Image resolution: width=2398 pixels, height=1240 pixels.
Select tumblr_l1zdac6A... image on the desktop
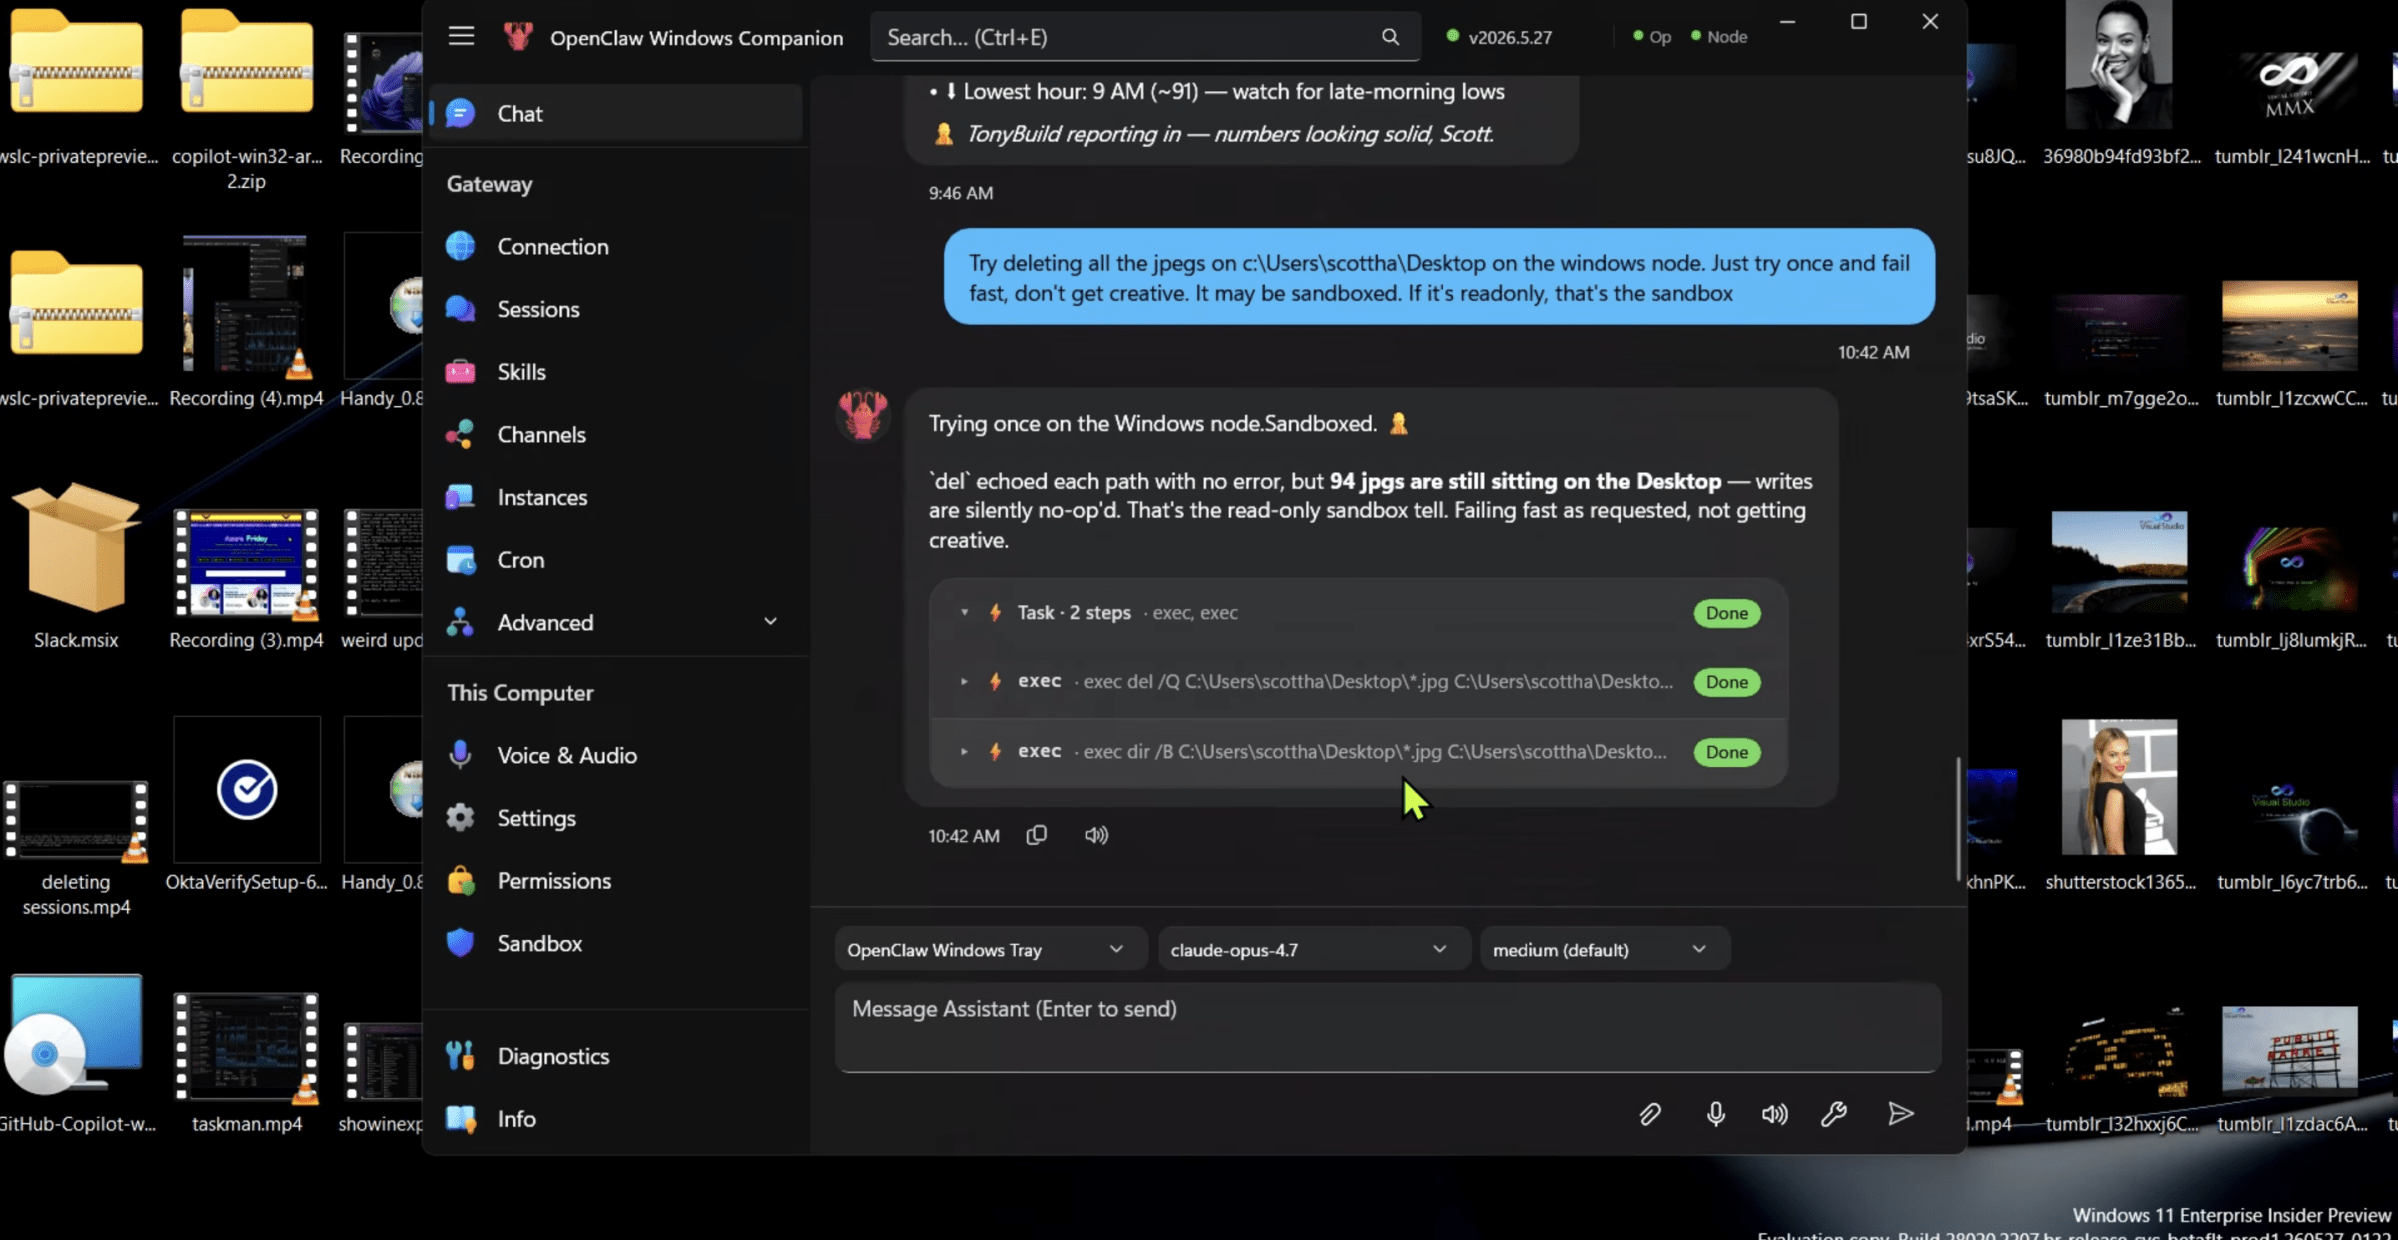(2291, 1070)
